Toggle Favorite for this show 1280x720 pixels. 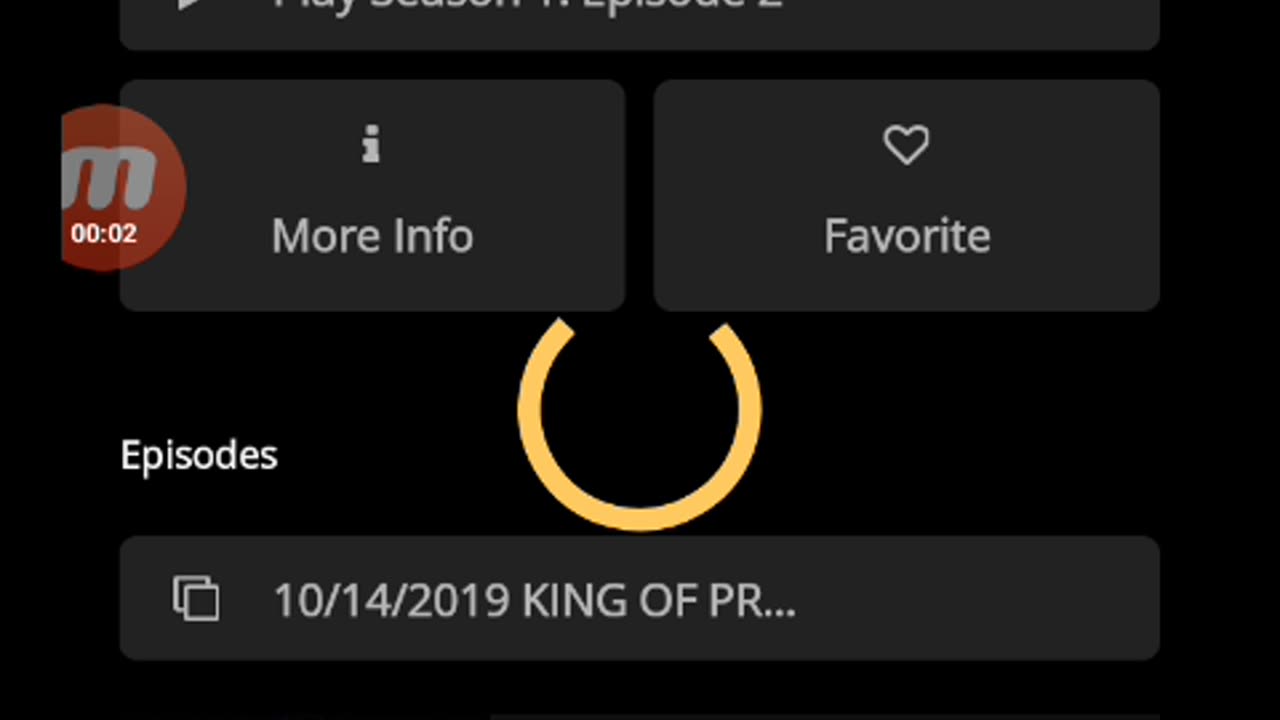pos(906,196)
